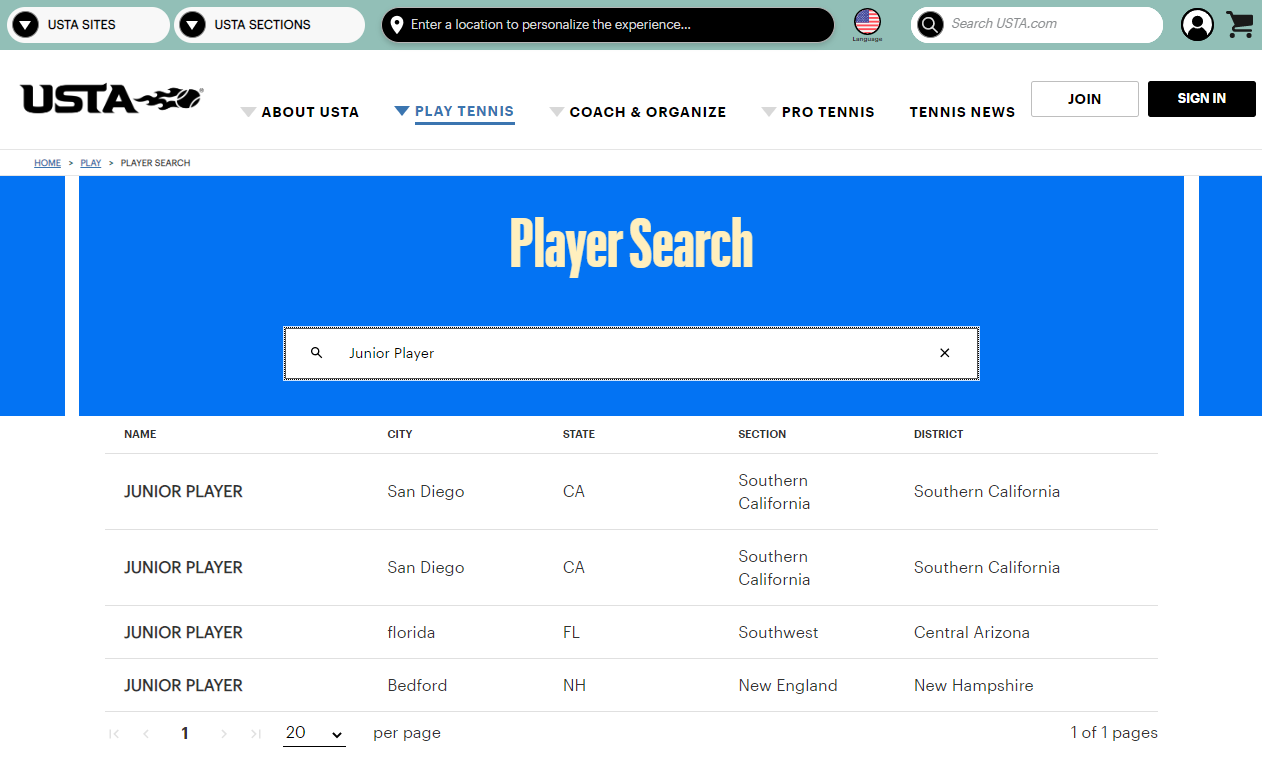Screen dimensions: 1262x757
Task: Expand the USTA SECTIONS dropdown
Action: point(269,24)
